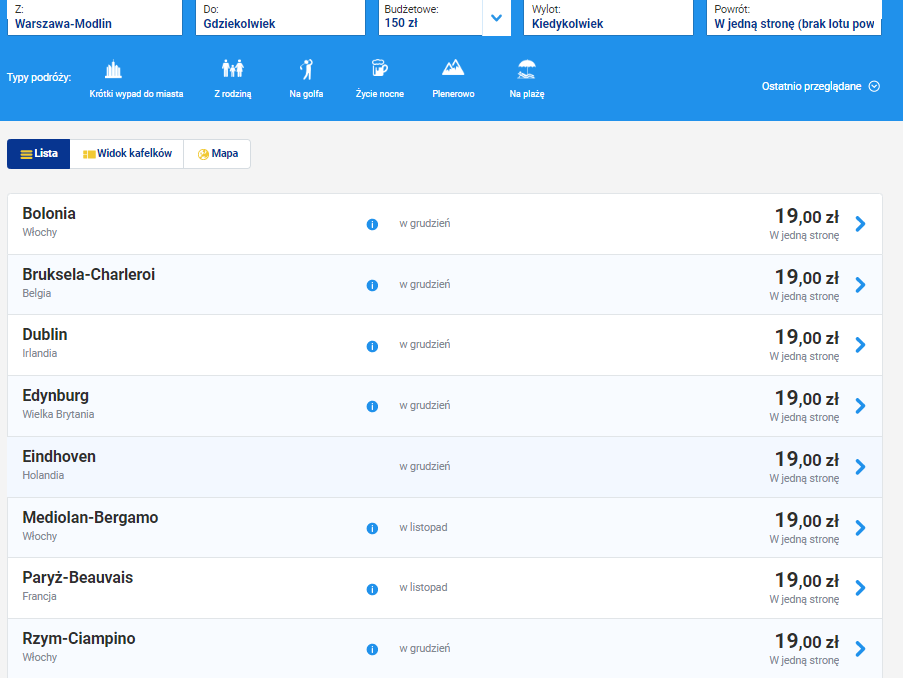
Task: Select Eindhoven 19,00 zł price
Action: click(x=806, y=460)
